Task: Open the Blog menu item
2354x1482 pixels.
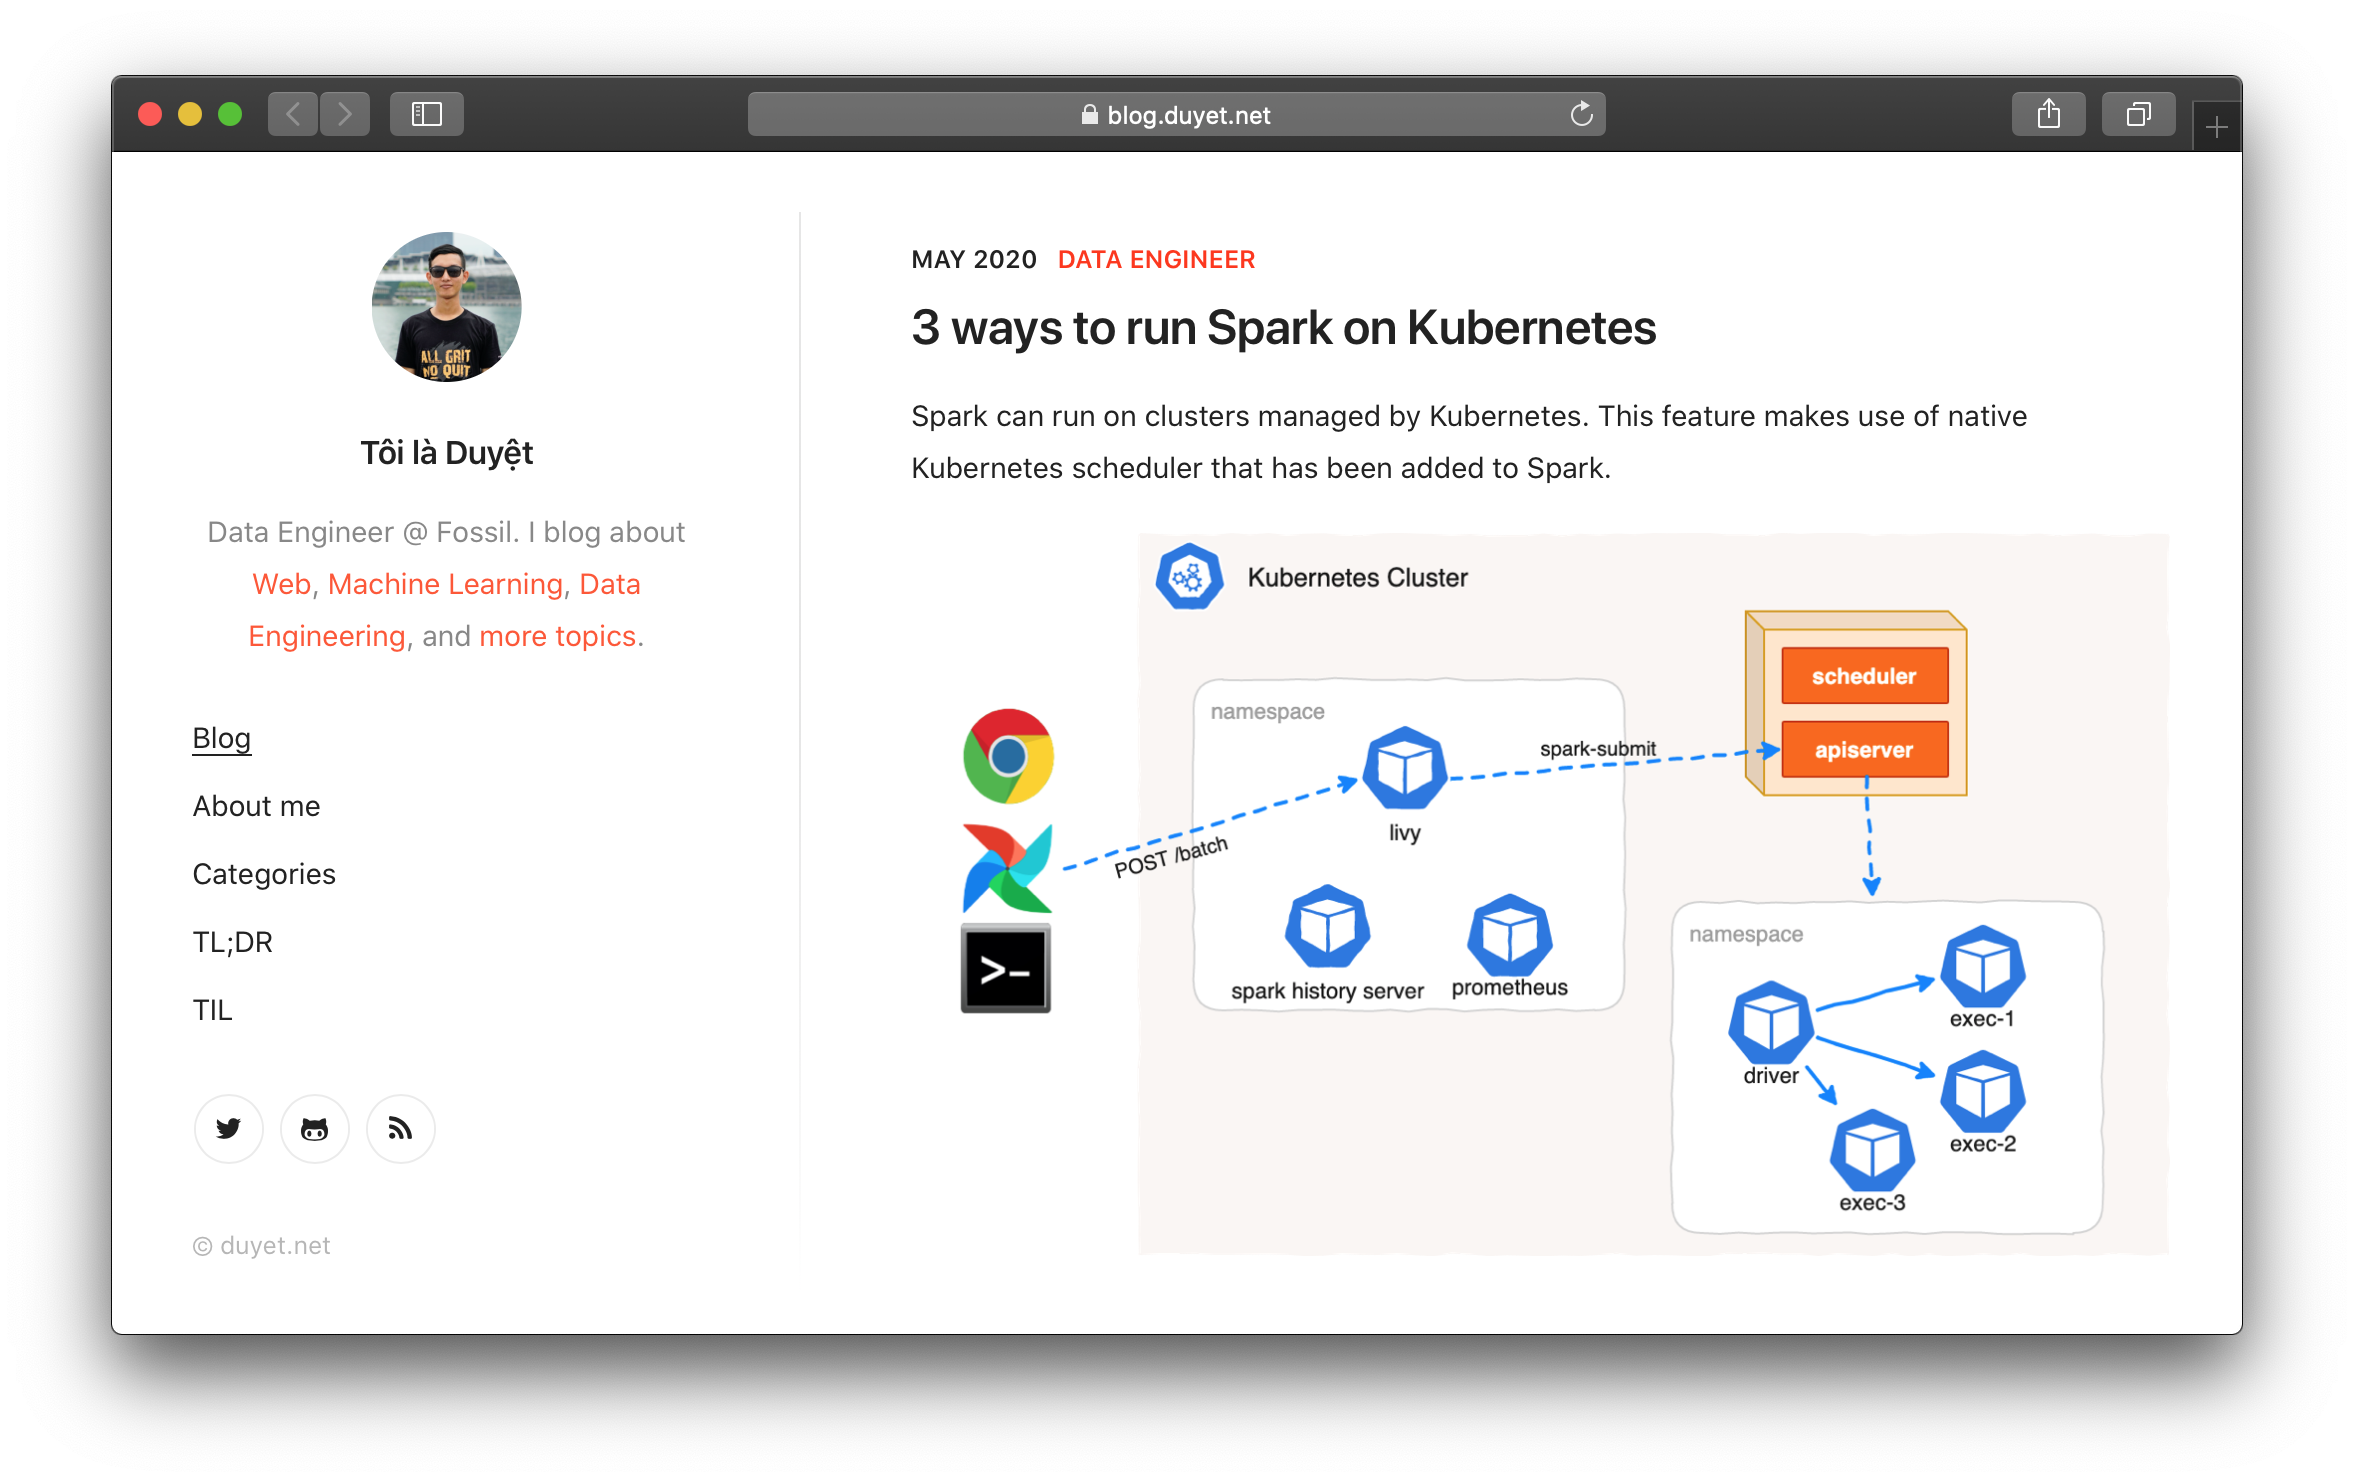Action: click(222, 738)
